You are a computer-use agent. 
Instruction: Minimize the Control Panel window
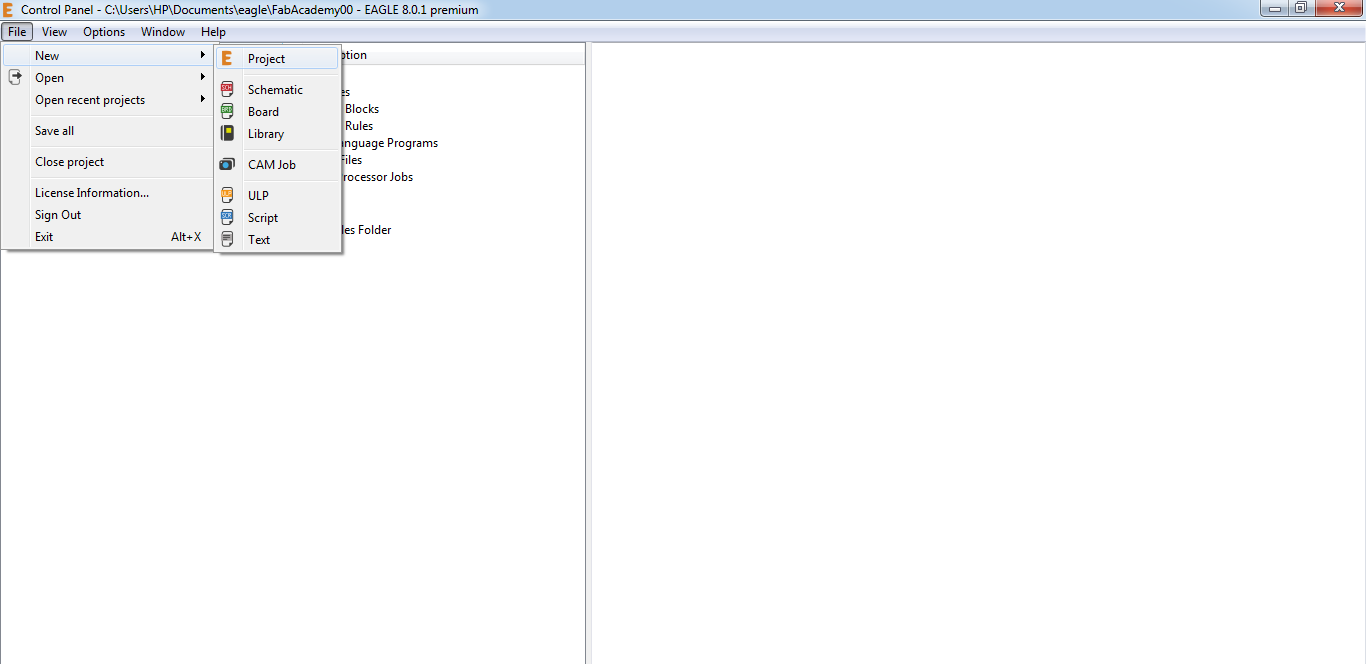click(x=1275, y=8)
